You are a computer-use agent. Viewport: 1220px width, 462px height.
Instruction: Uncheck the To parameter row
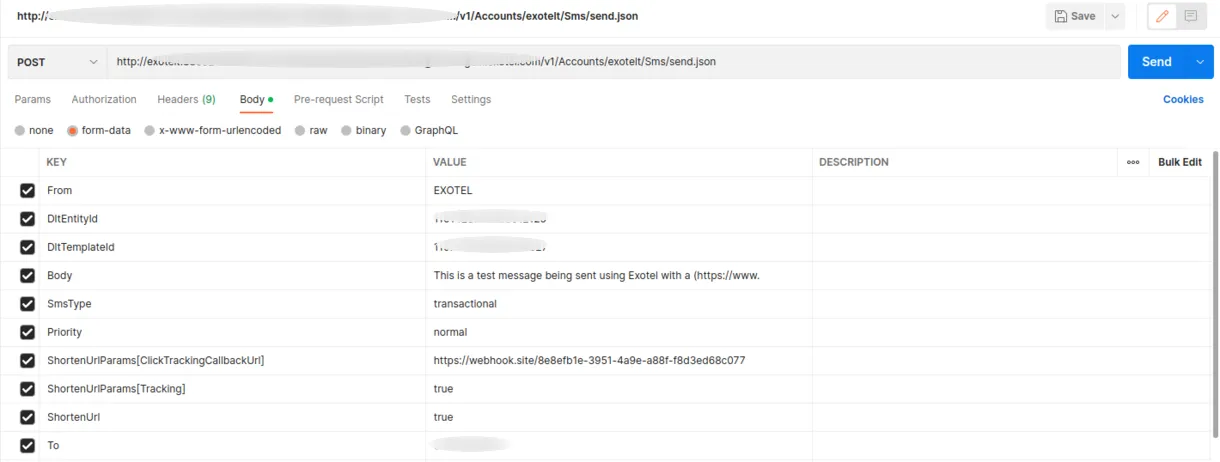(27, 446)
